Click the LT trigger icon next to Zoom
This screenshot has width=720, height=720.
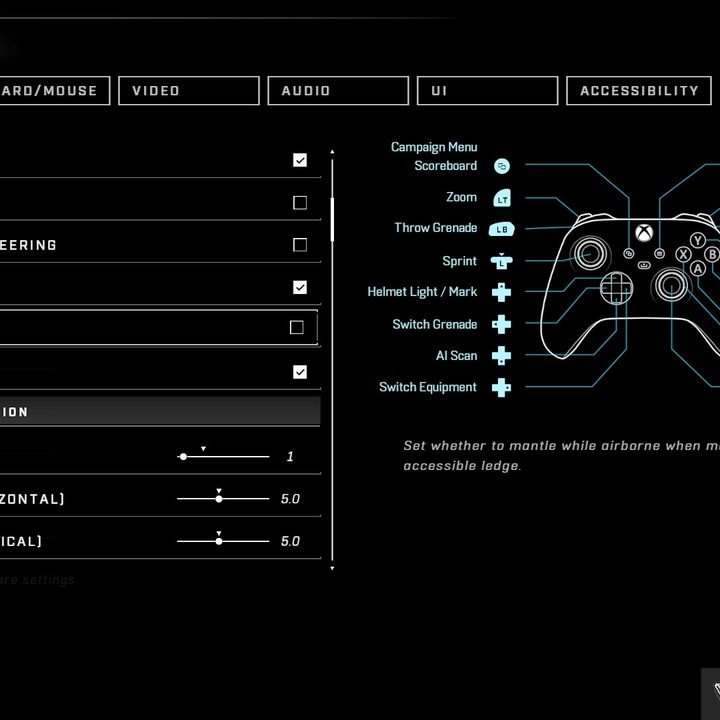pos(502,198)
